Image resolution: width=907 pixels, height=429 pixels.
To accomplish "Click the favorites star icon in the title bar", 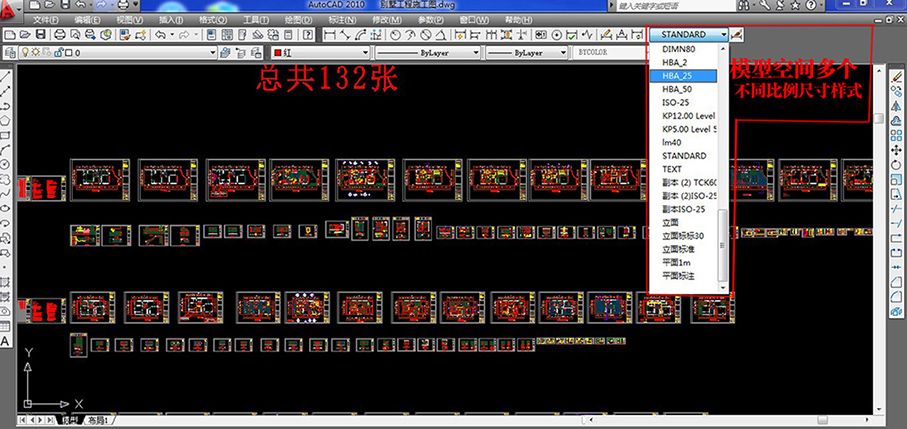I will pos(795,5).
